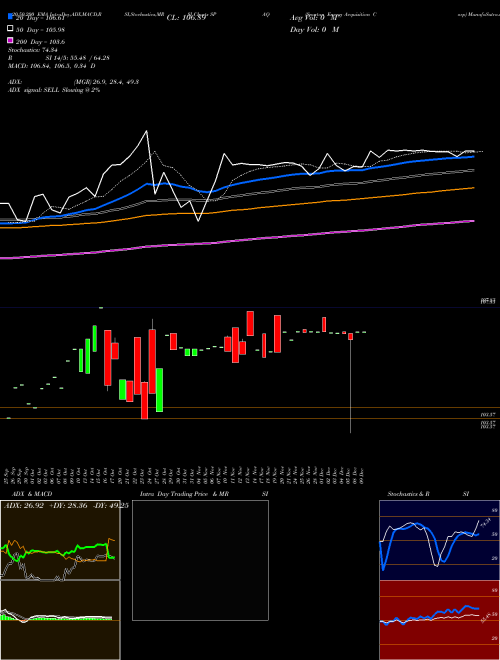This screenshot has height=660, width=500.
Task: Click the 'MACD: 106.84, 106.3, 0.34 D' line
Action: click(x=51, y=66)
